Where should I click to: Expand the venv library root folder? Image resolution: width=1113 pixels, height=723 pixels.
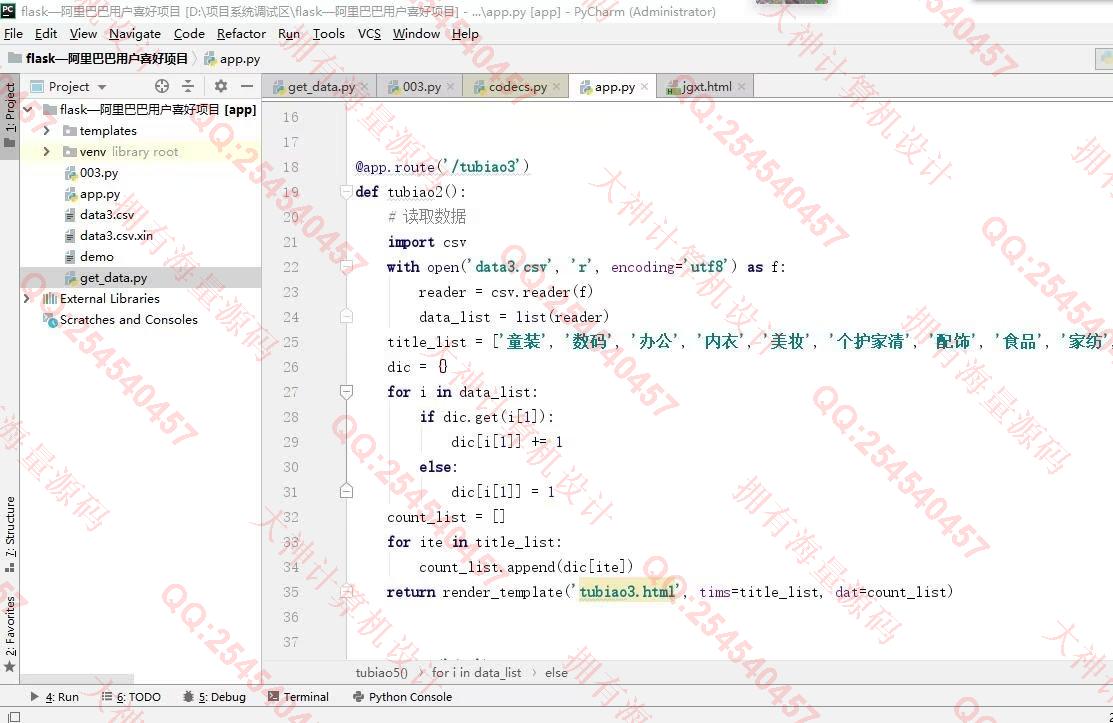pos(47,152)
